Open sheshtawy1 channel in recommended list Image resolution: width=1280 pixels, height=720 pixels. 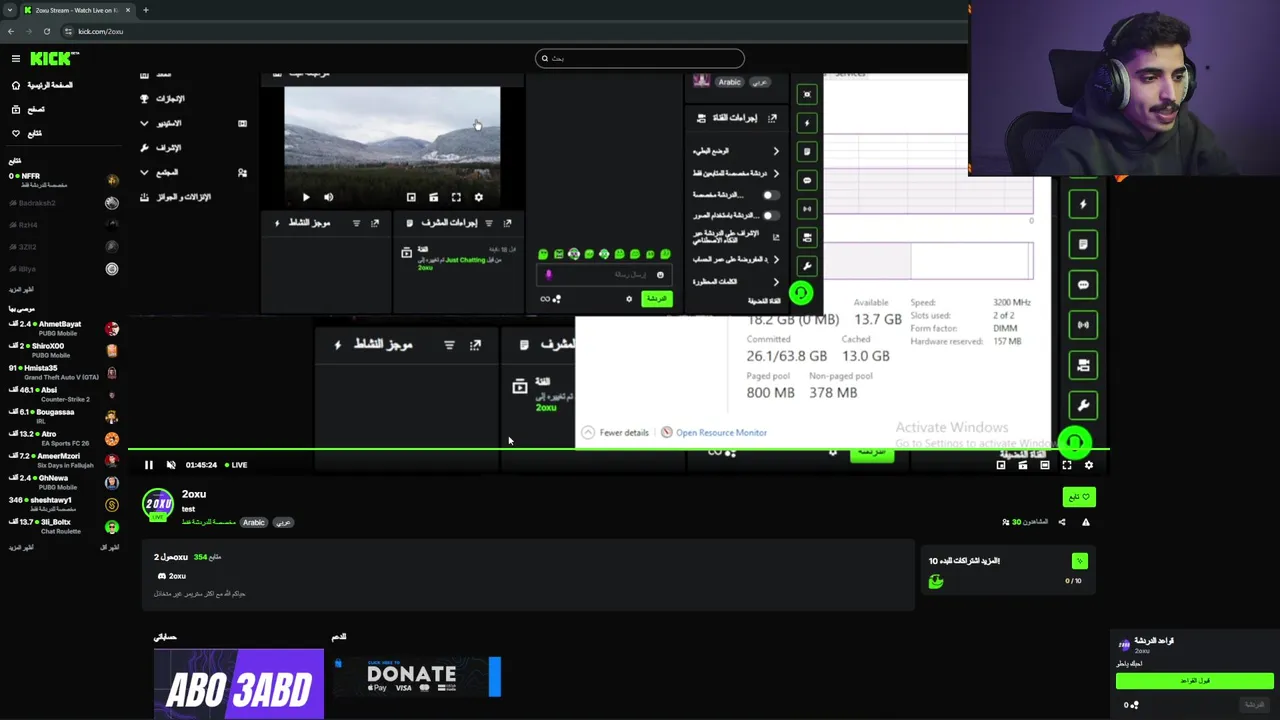click(62, 504)
